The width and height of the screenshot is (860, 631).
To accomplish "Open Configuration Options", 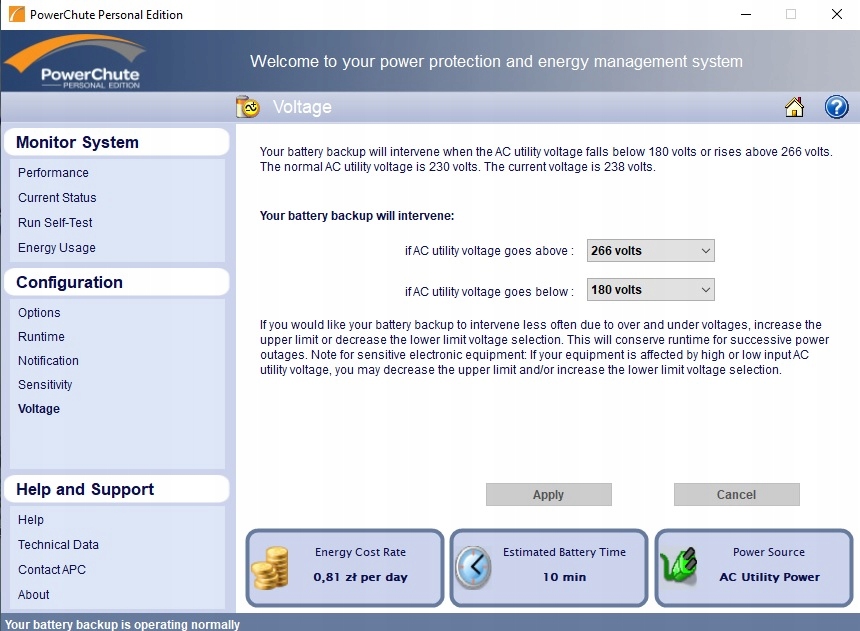I will pos(39,313).
